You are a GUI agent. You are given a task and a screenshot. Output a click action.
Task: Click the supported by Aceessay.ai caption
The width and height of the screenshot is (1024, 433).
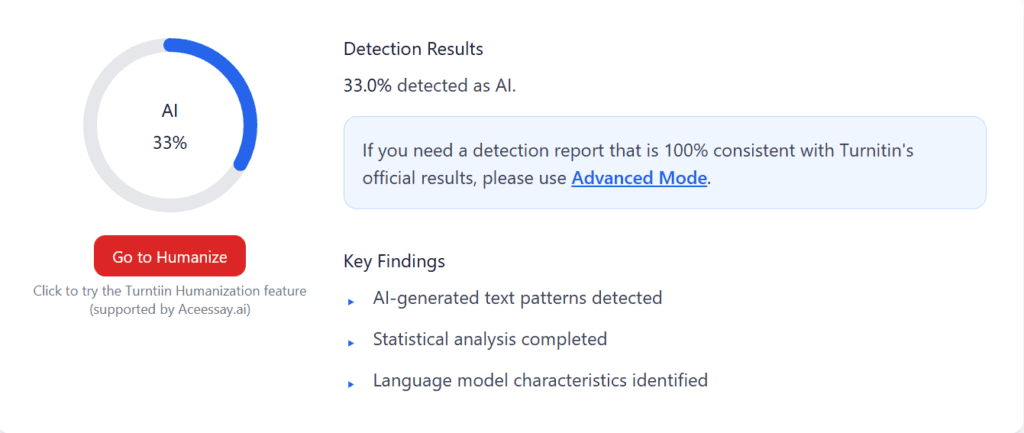click(x=169, y=309)
